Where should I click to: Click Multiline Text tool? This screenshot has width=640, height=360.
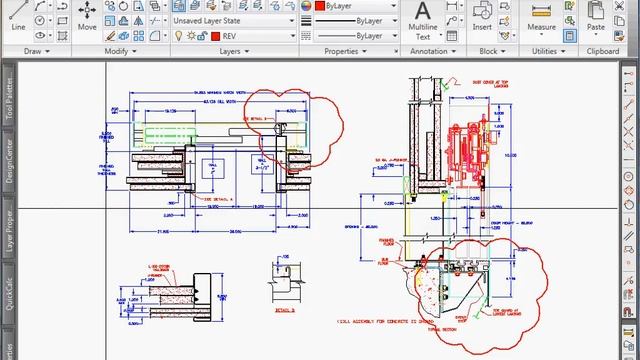[x=423, y=20]
